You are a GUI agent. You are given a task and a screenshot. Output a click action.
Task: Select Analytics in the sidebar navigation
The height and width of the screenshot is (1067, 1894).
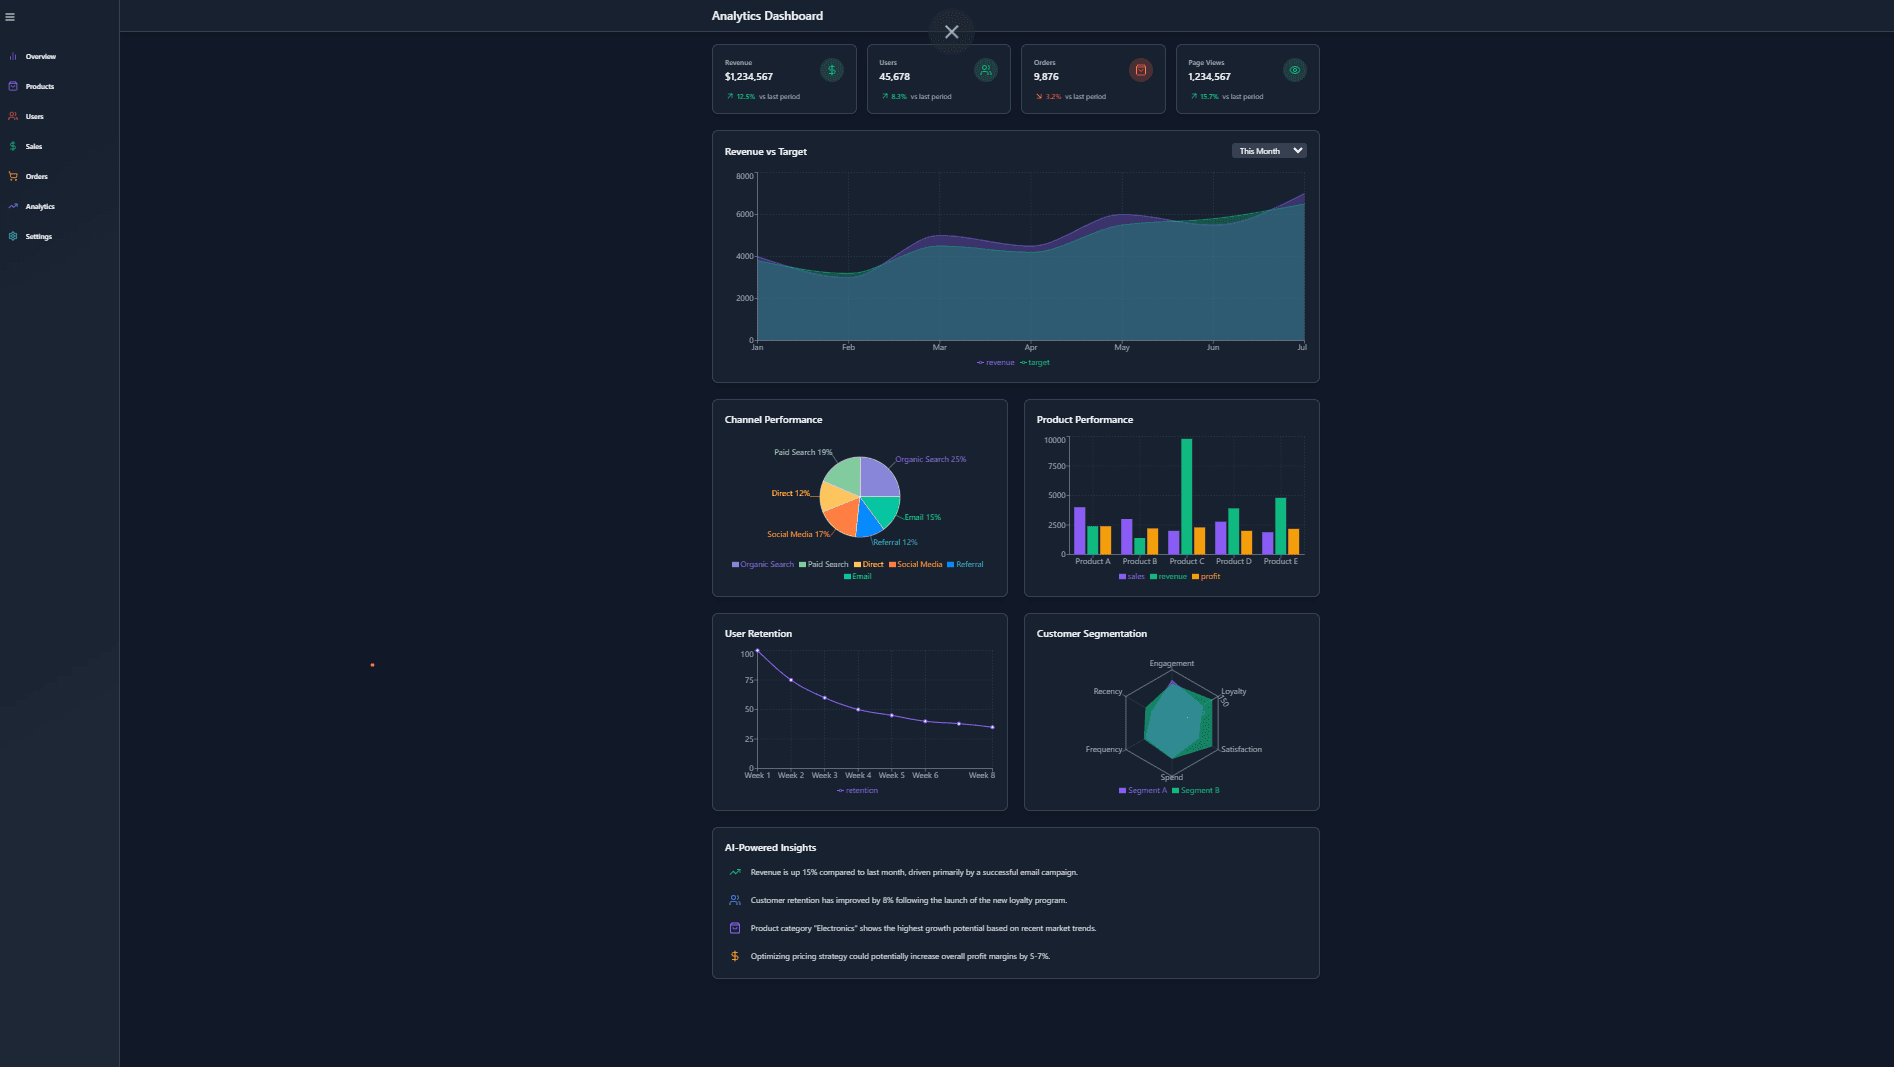(x=40, y=207)
